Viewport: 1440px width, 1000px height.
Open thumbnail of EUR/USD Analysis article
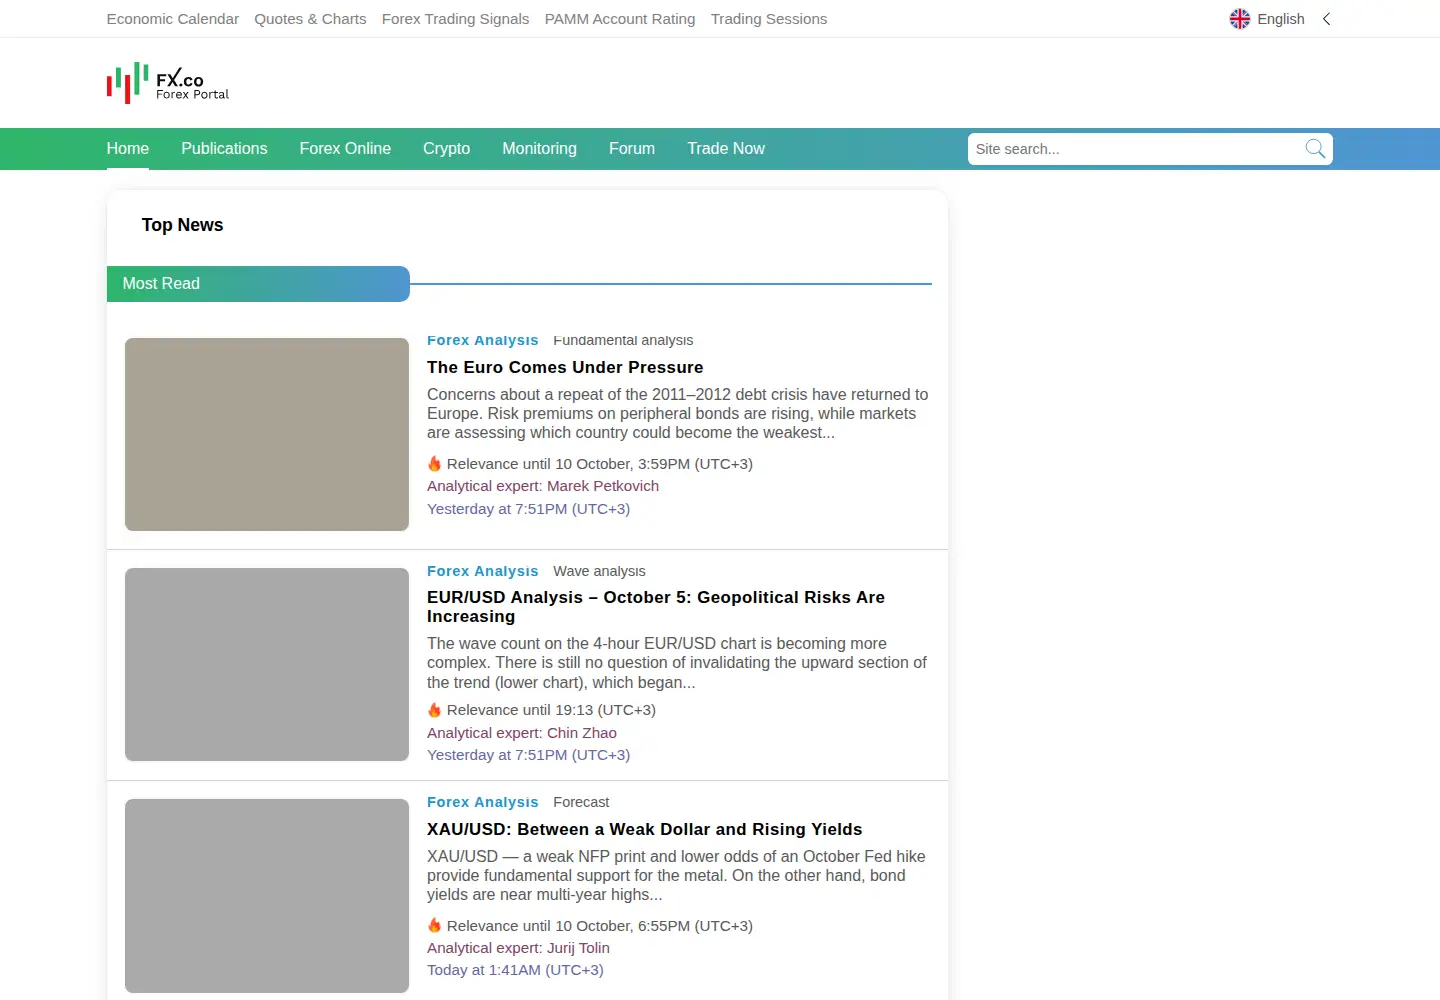click(267, 664)
